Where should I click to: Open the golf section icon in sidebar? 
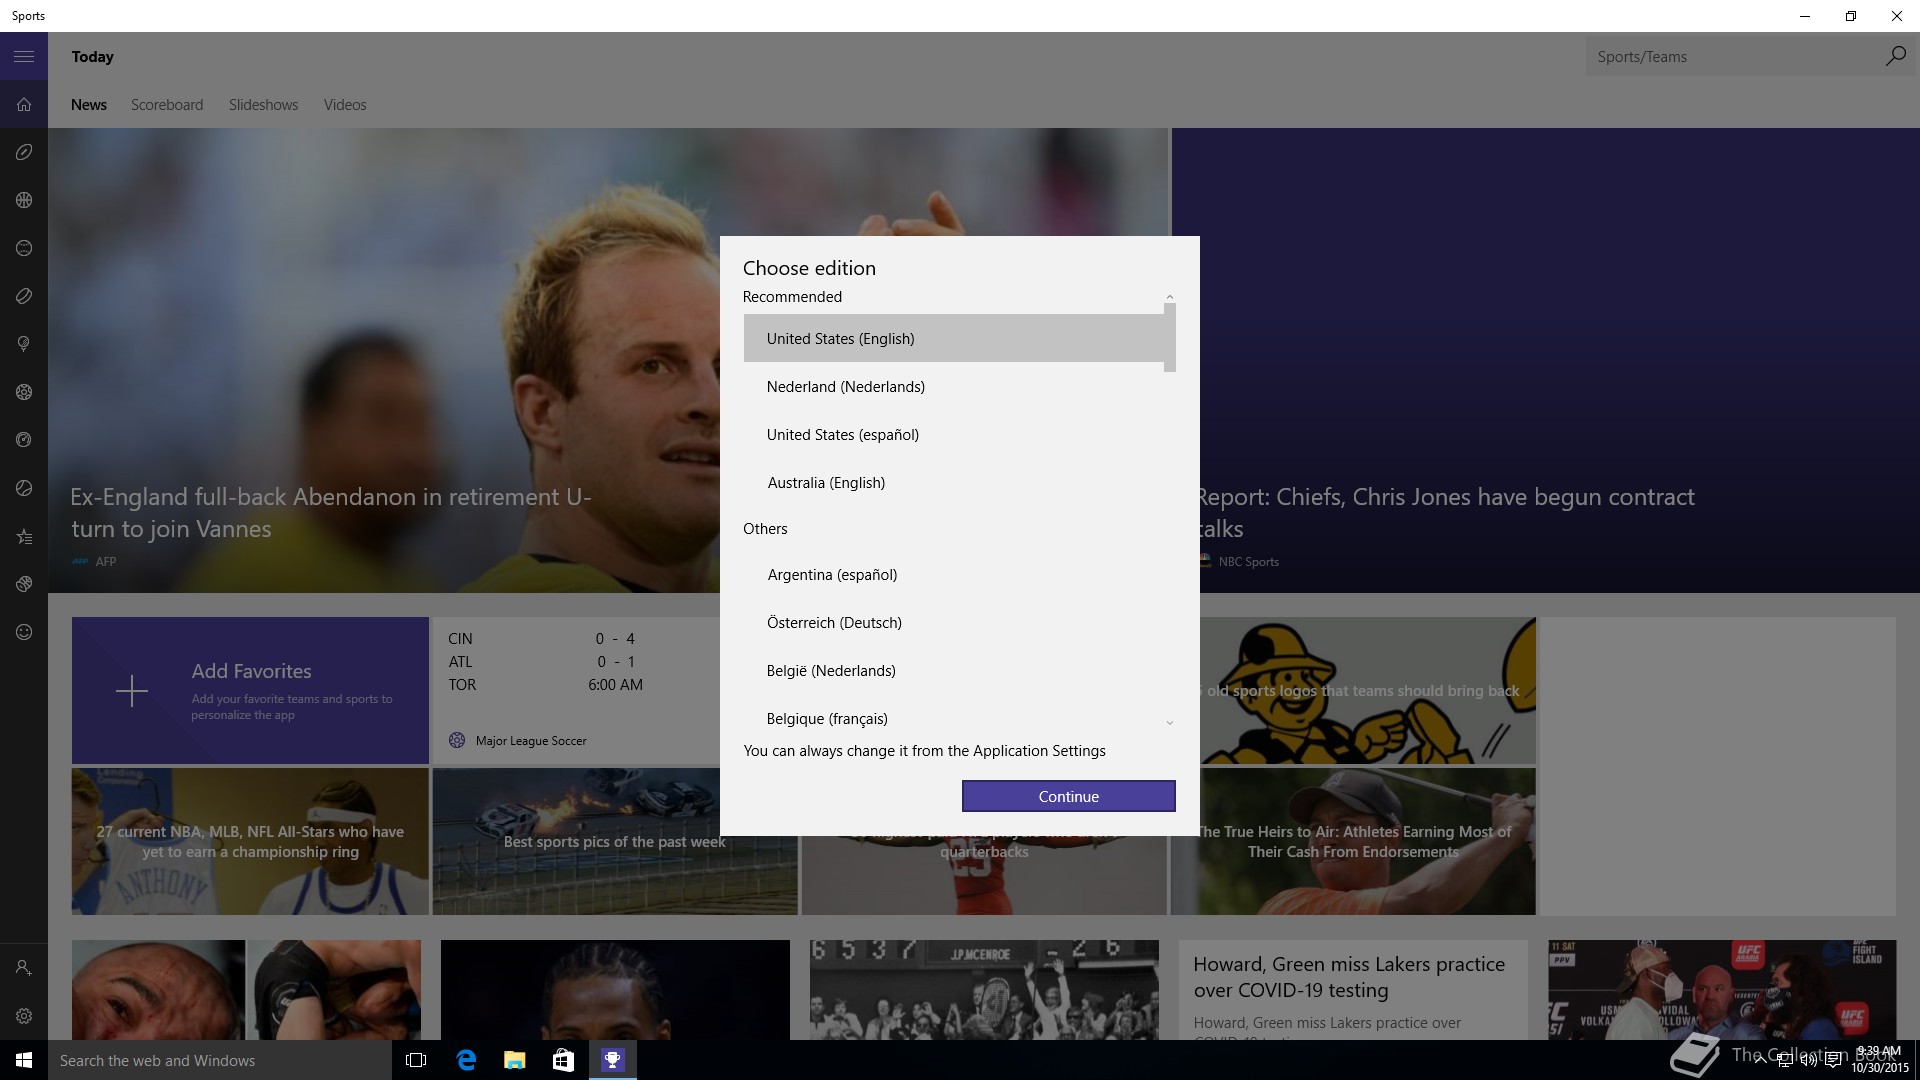point(24,344)
